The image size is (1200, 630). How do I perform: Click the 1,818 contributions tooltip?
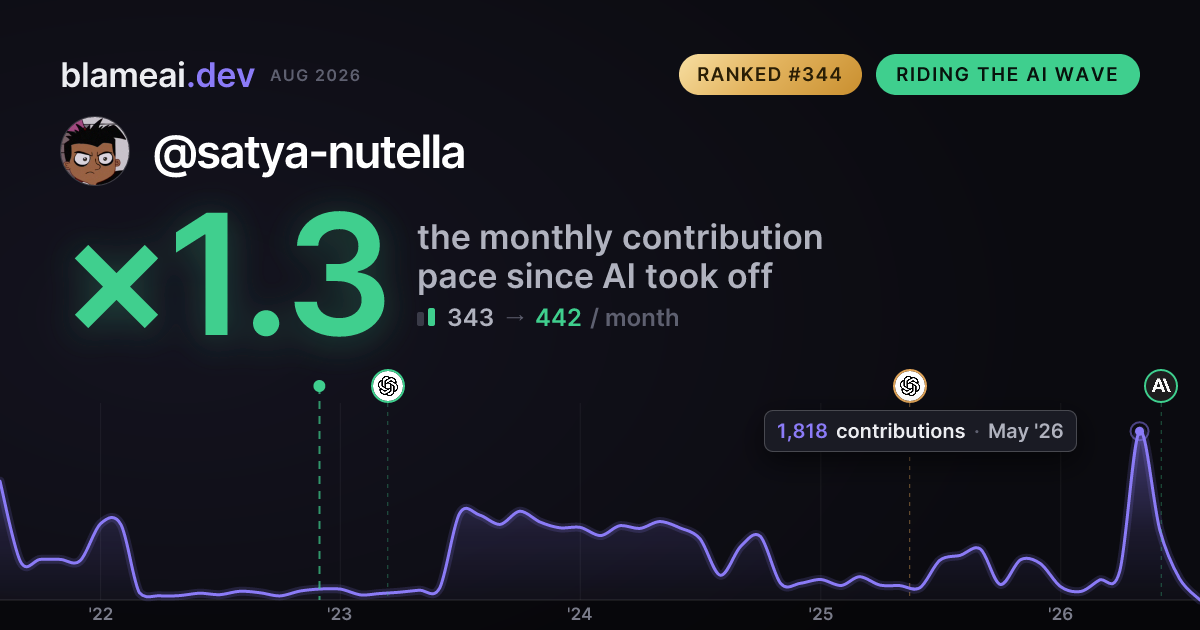click(920, 431)
